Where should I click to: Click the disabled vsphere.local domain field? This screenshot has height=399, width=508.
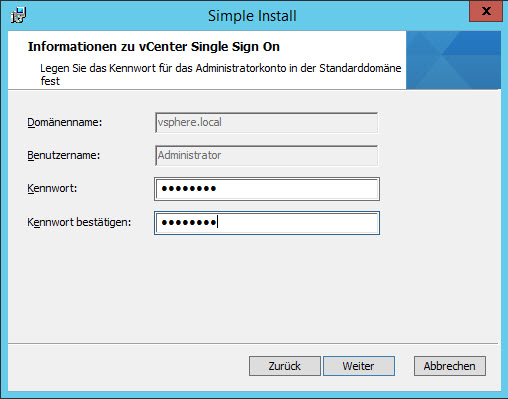point(267,123)
